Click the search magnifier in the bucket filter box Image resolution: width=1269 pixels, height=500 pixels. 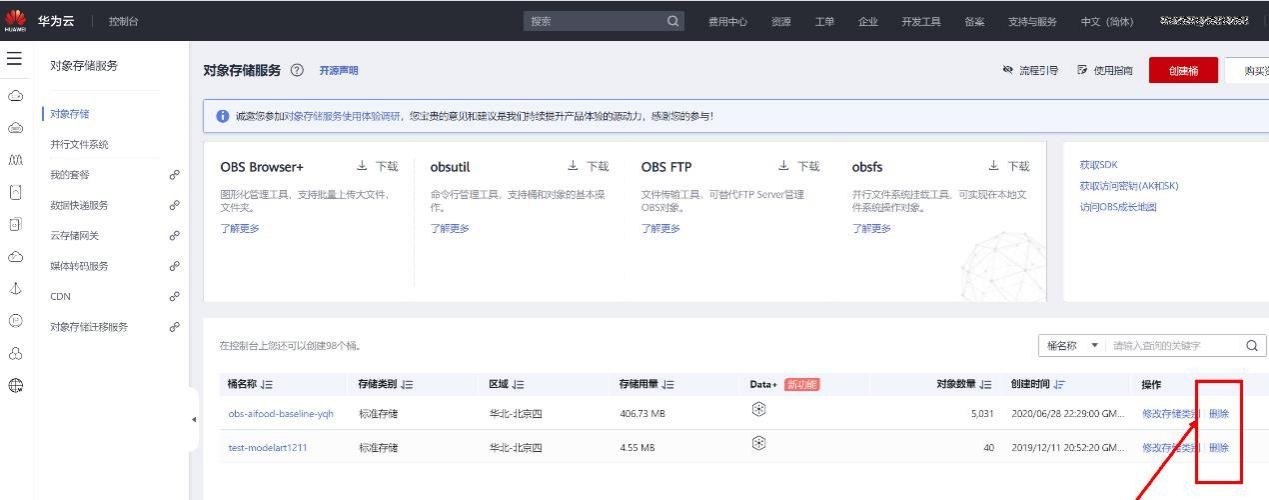[x=1252, y=346]
